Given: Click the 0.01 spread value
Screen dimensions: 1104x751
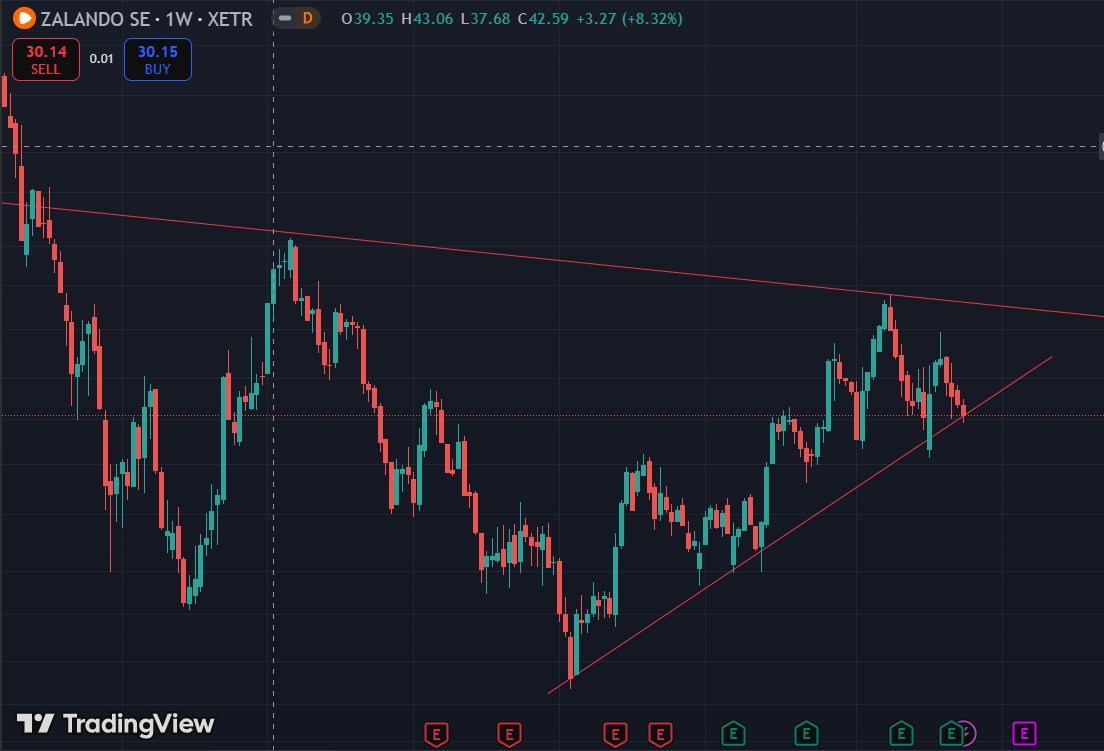Looking at the screenshot, I should point(101,58).
